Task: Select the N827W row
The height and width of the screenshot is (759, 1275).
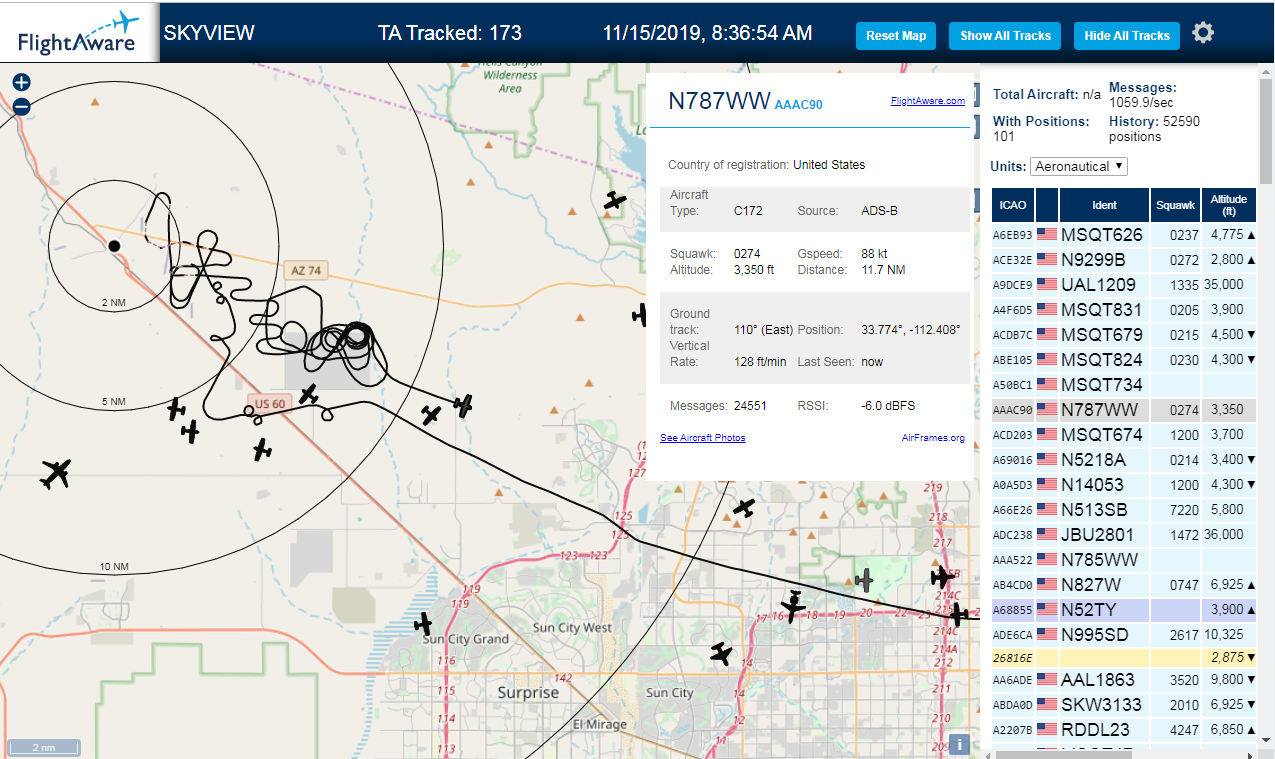Action: click(x=1124, y=585)
